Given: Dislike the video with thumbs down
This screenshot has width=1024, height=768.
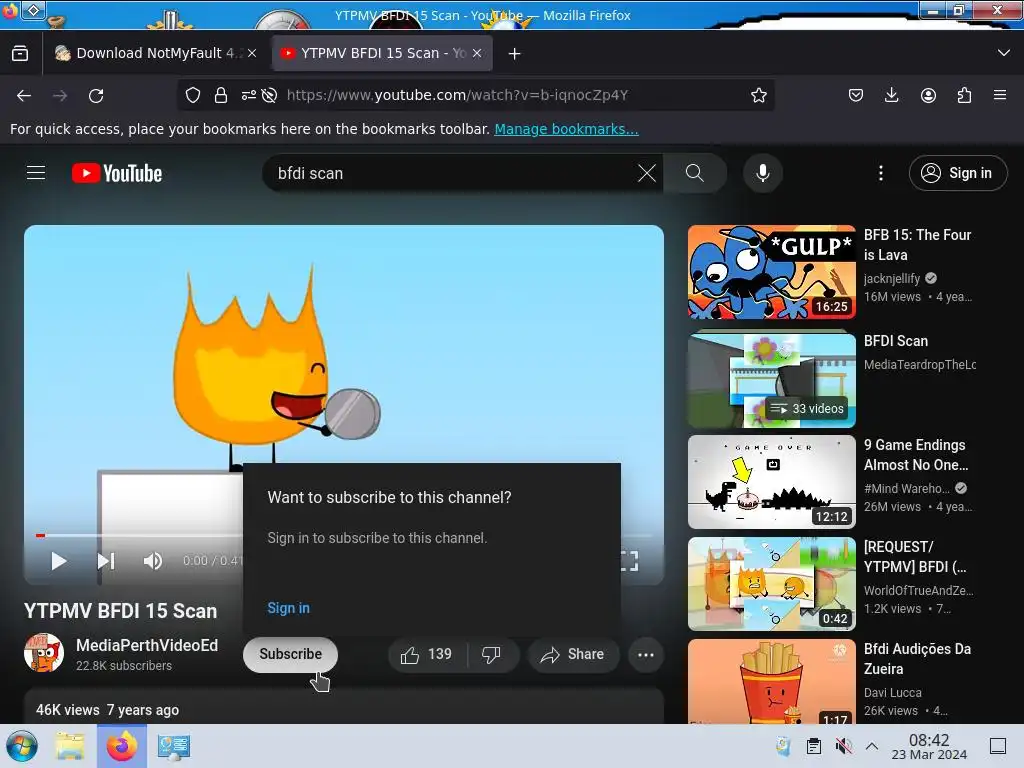Looking at the screenshot, I should coord(491,654).
